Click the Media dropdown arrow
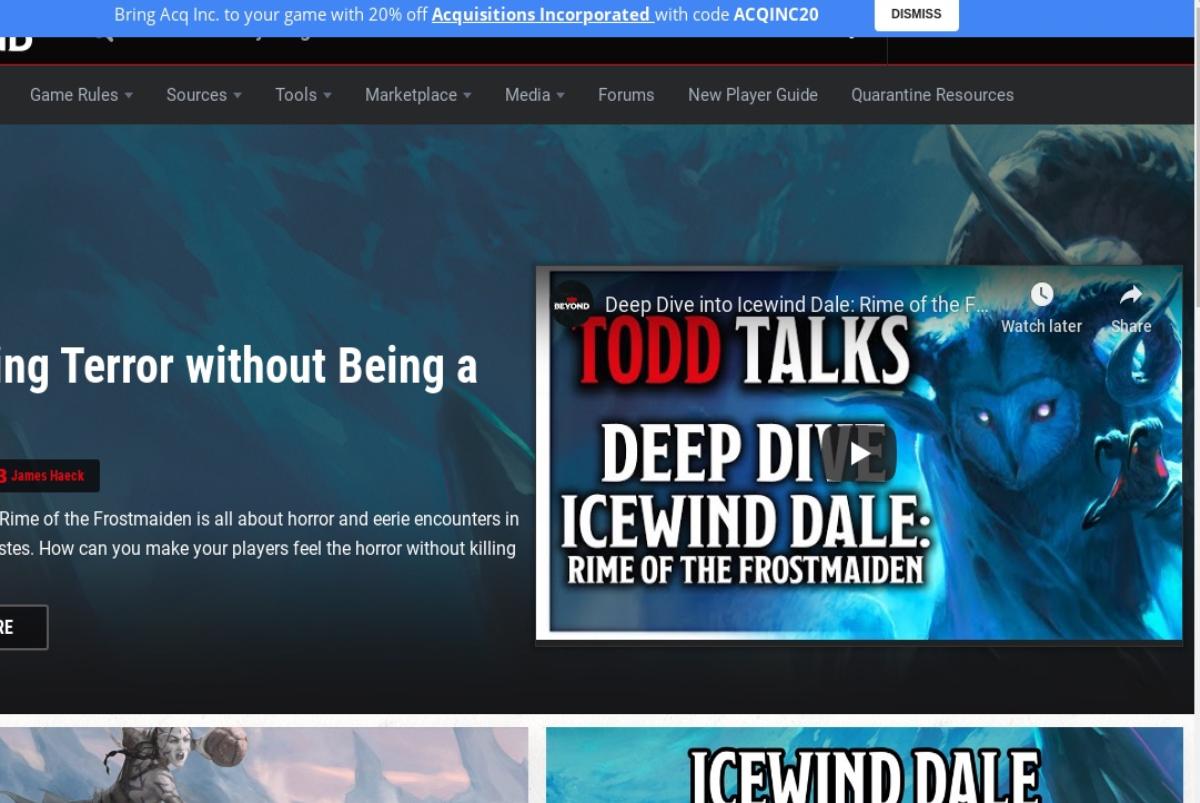This screenshot has height=803, width=1200. 560,95
